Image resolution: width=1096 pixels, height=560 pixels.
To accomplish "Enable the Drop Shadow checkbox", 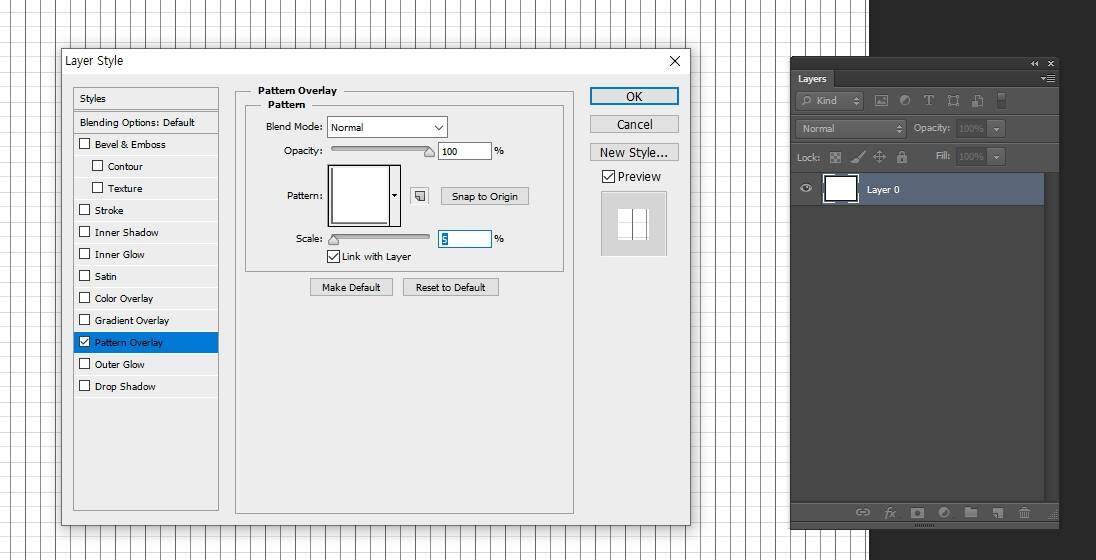I will (85, 386).
